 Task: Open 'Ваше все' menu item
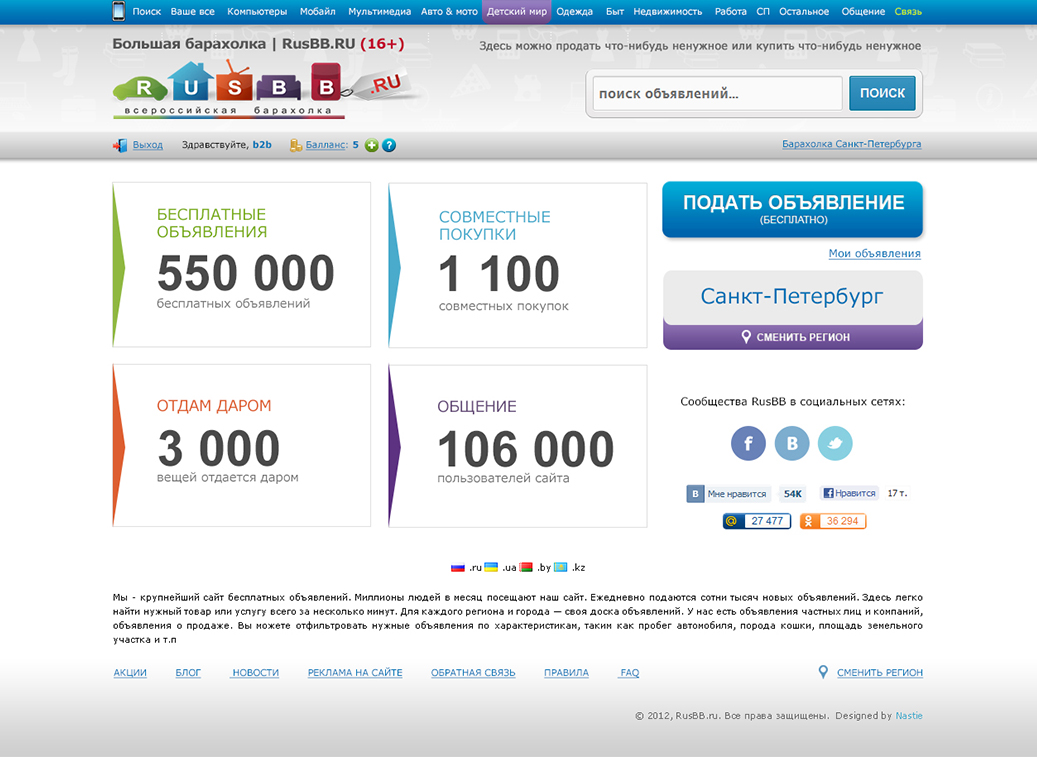tap(192, 11)
